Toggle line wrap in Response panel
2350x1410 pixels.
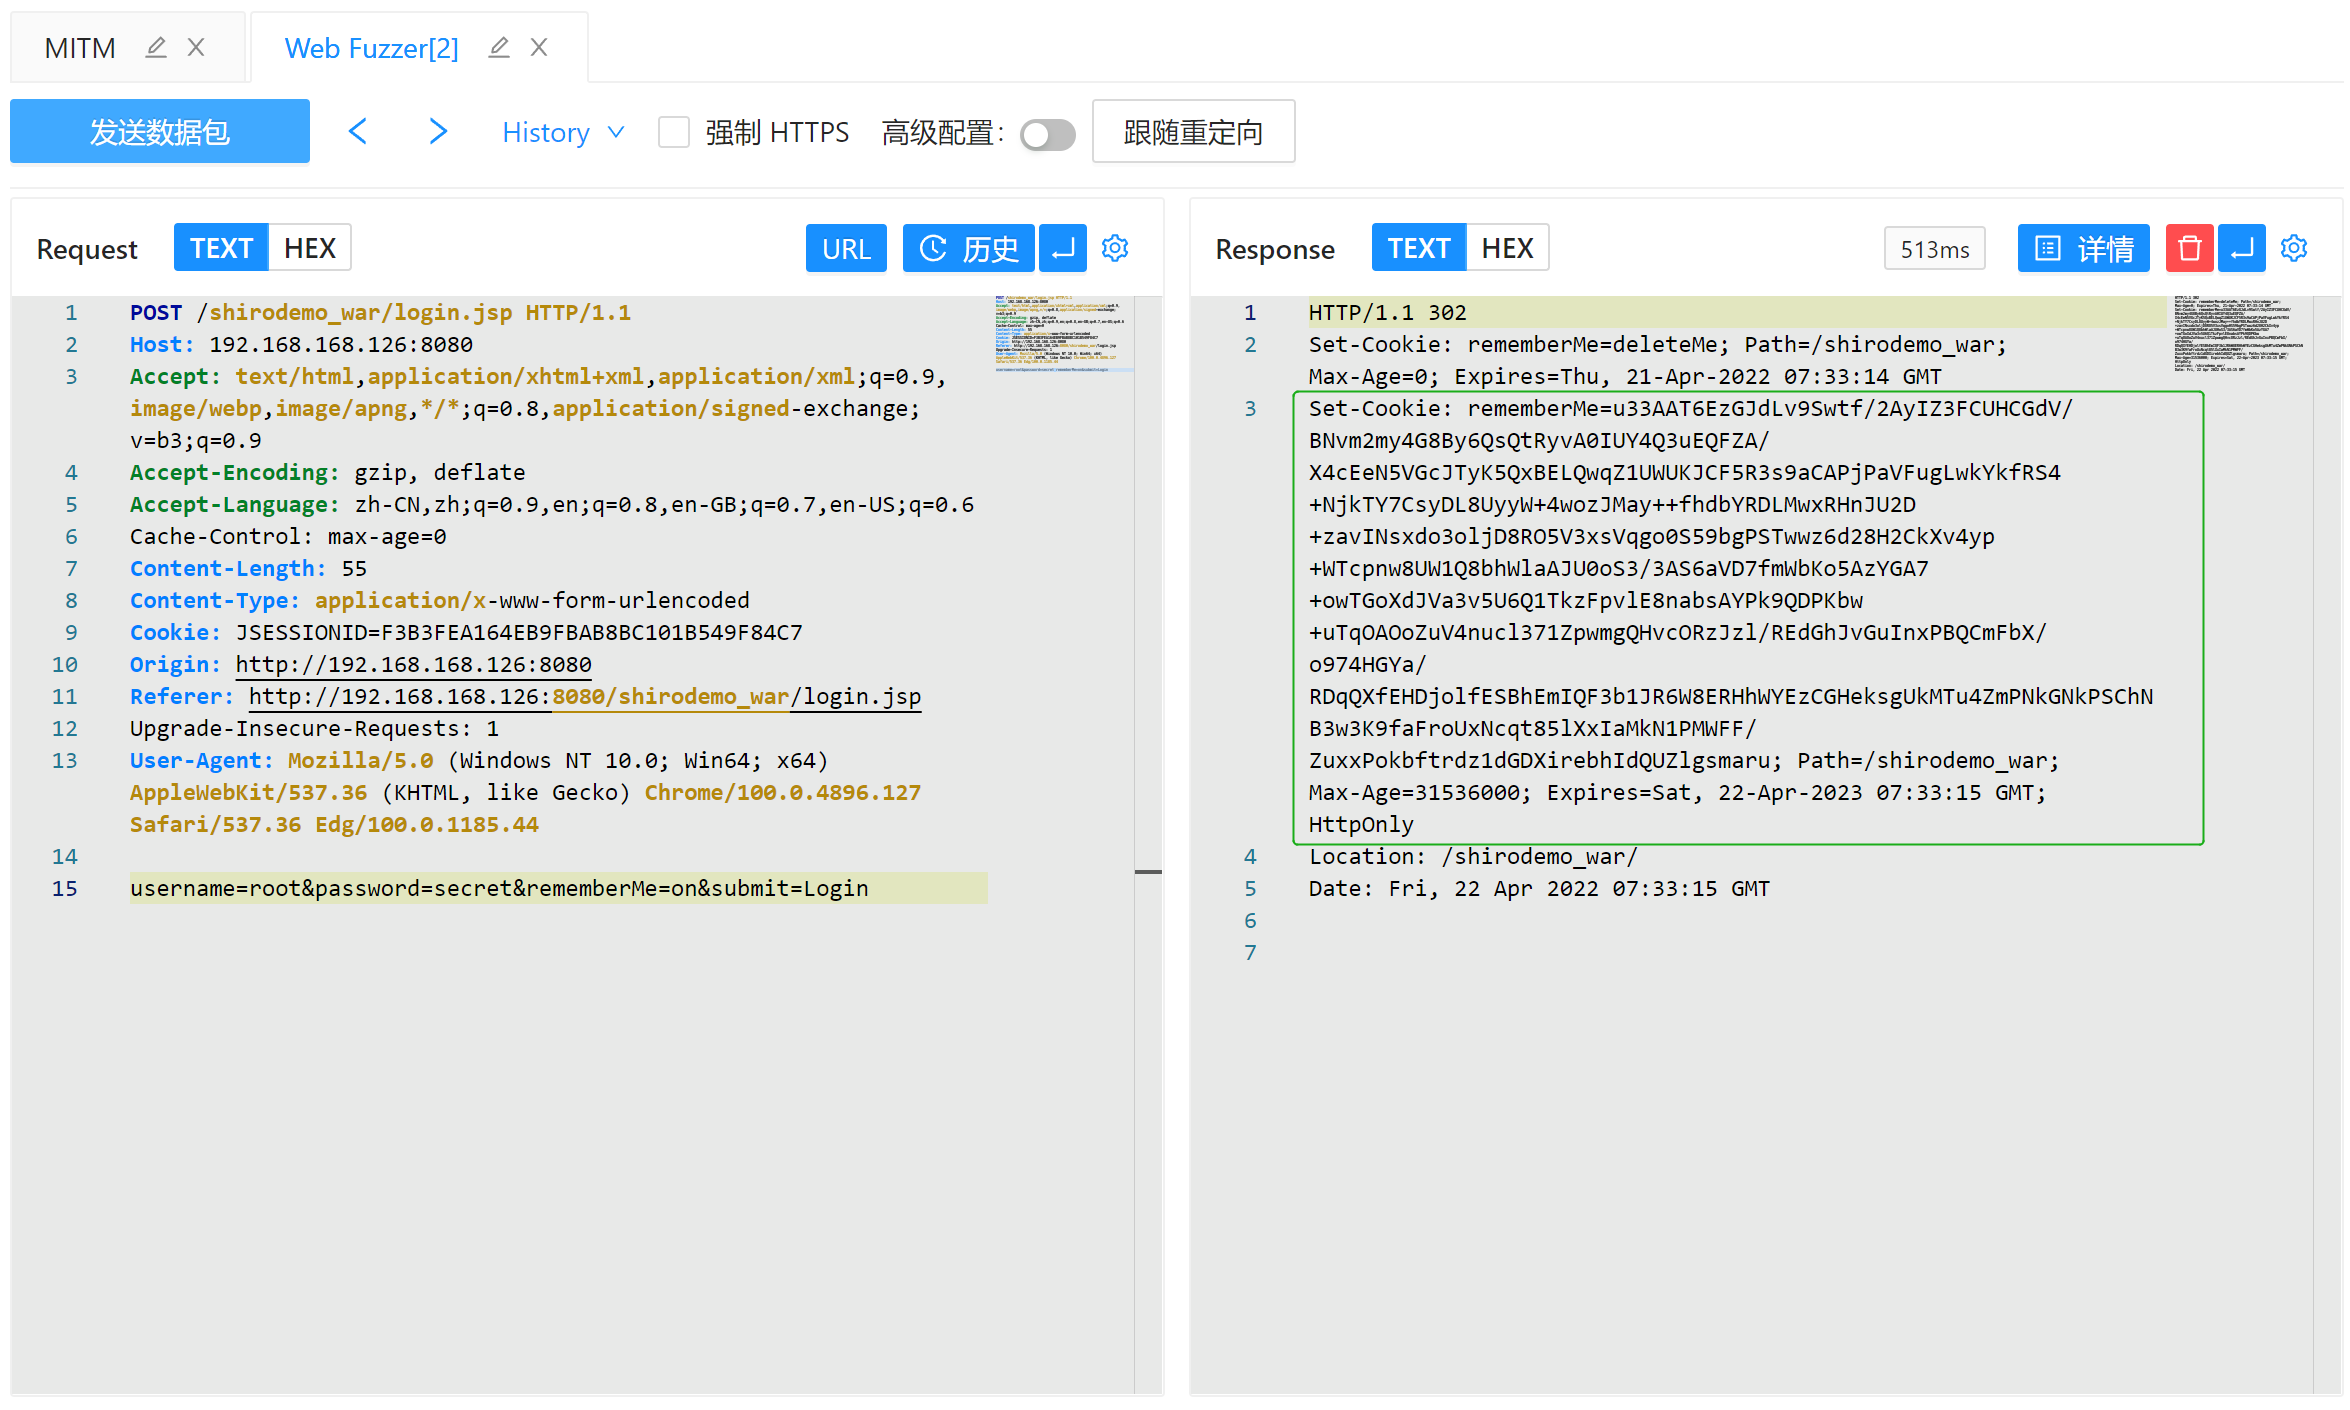point(2241,248)
